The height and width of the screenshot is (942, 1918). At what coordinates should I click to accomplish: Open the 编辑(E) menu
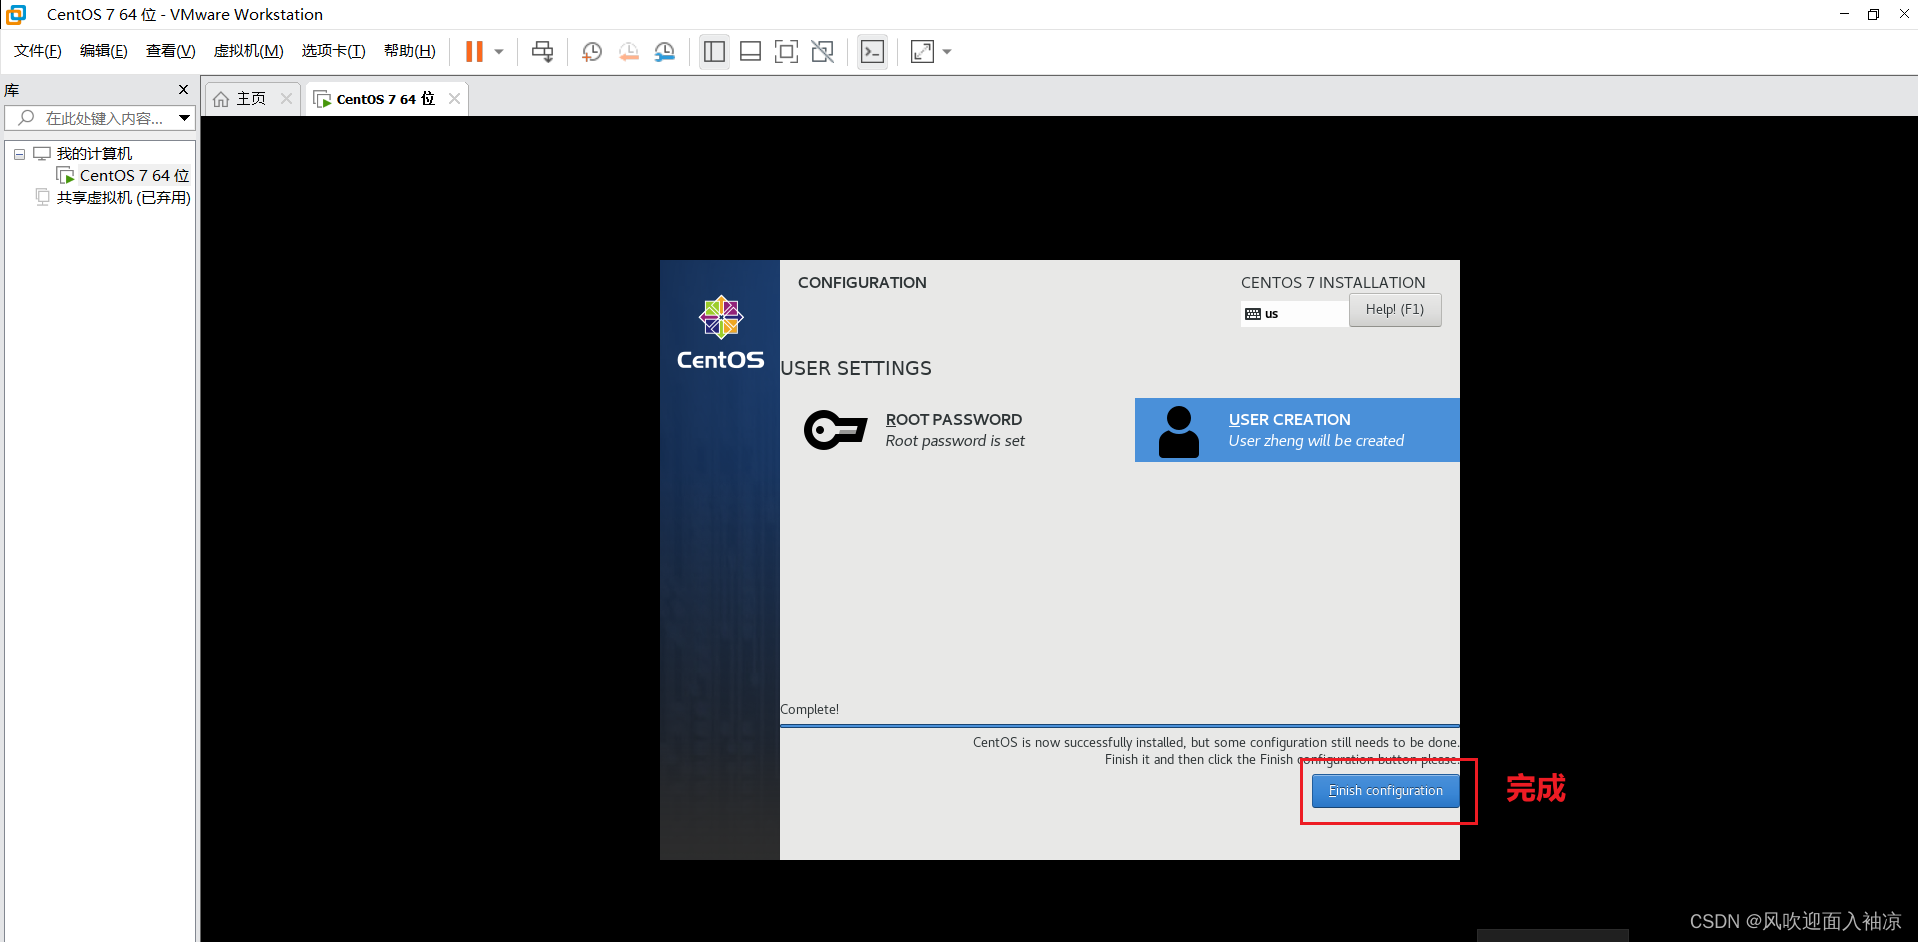(104, 51)
